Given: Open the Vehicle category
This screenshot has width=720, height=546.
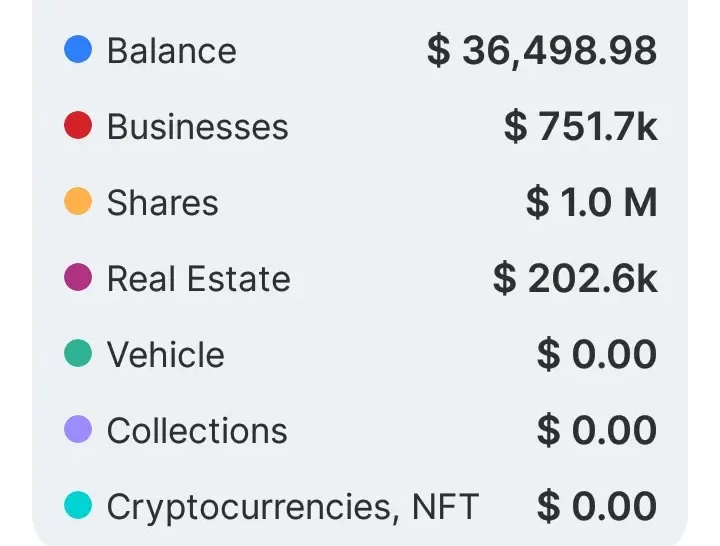Looking at the screenshot, I should click(x=165, y=355).
